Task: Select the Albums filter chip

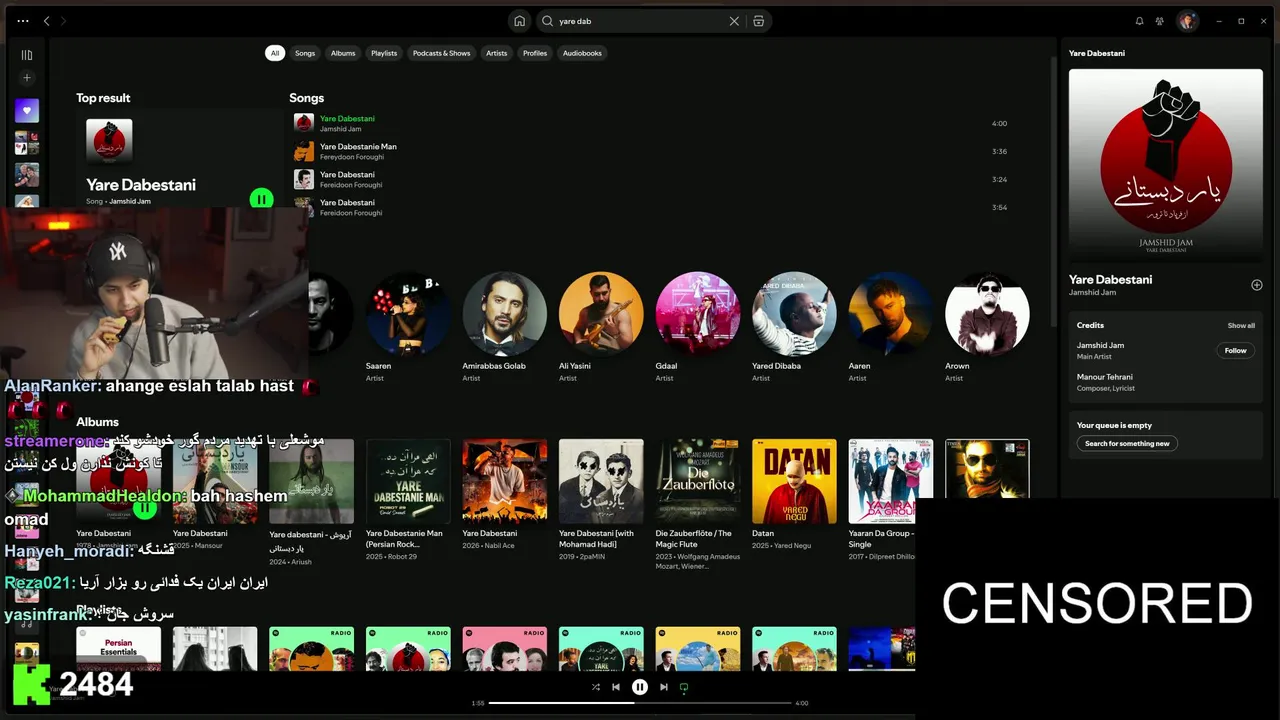Action: (343, 53)
